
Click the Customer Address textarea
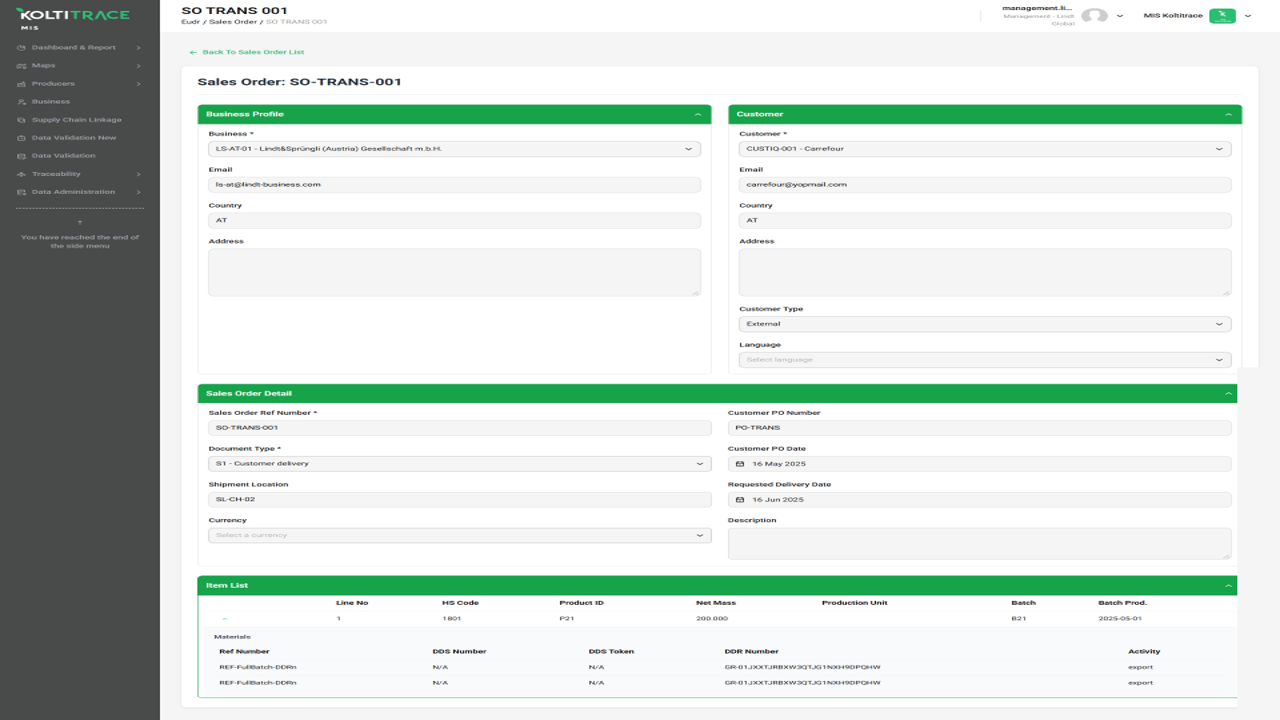pos(985,272)
